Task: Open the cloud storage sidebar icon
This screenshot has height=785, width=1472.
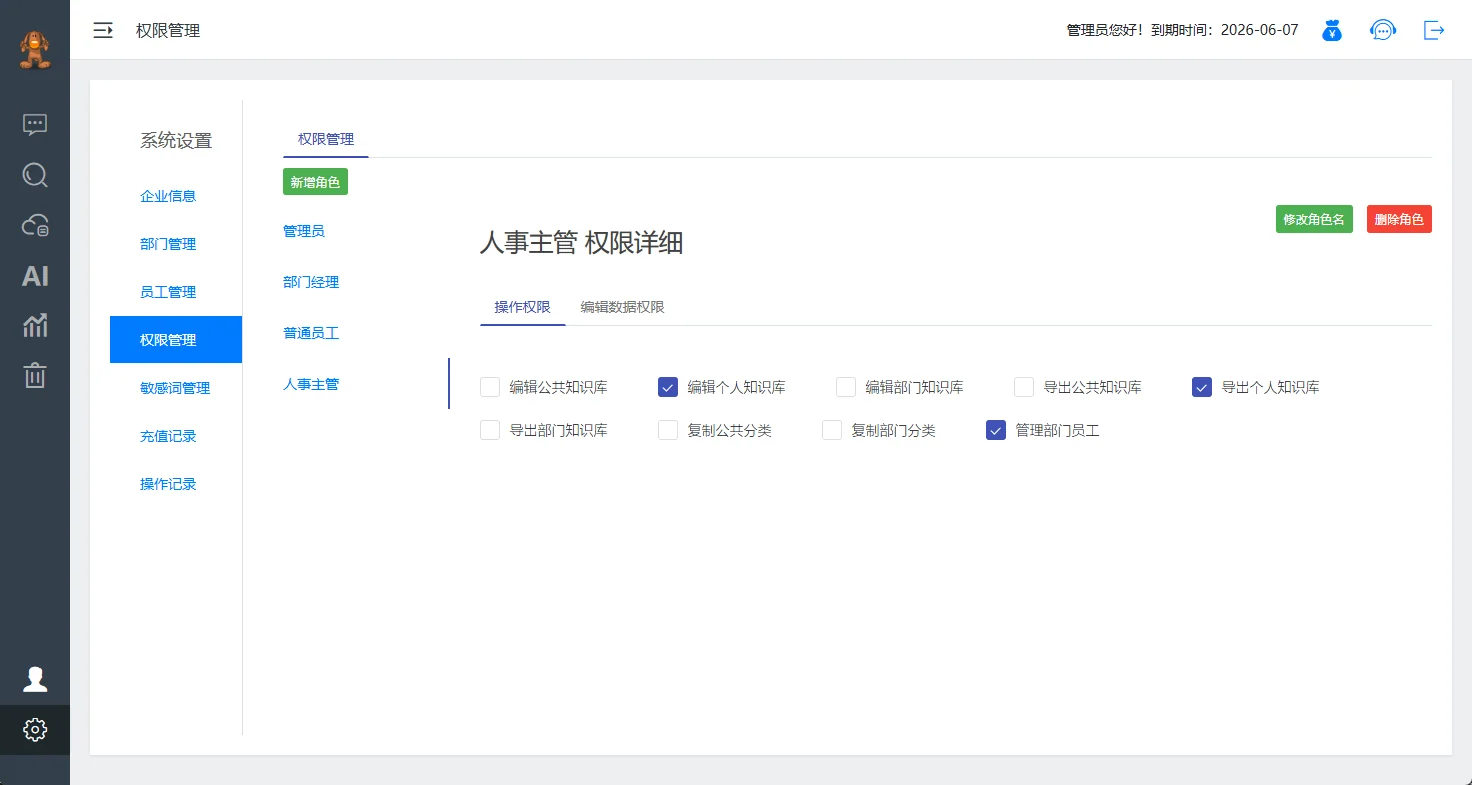Action: 35,226
